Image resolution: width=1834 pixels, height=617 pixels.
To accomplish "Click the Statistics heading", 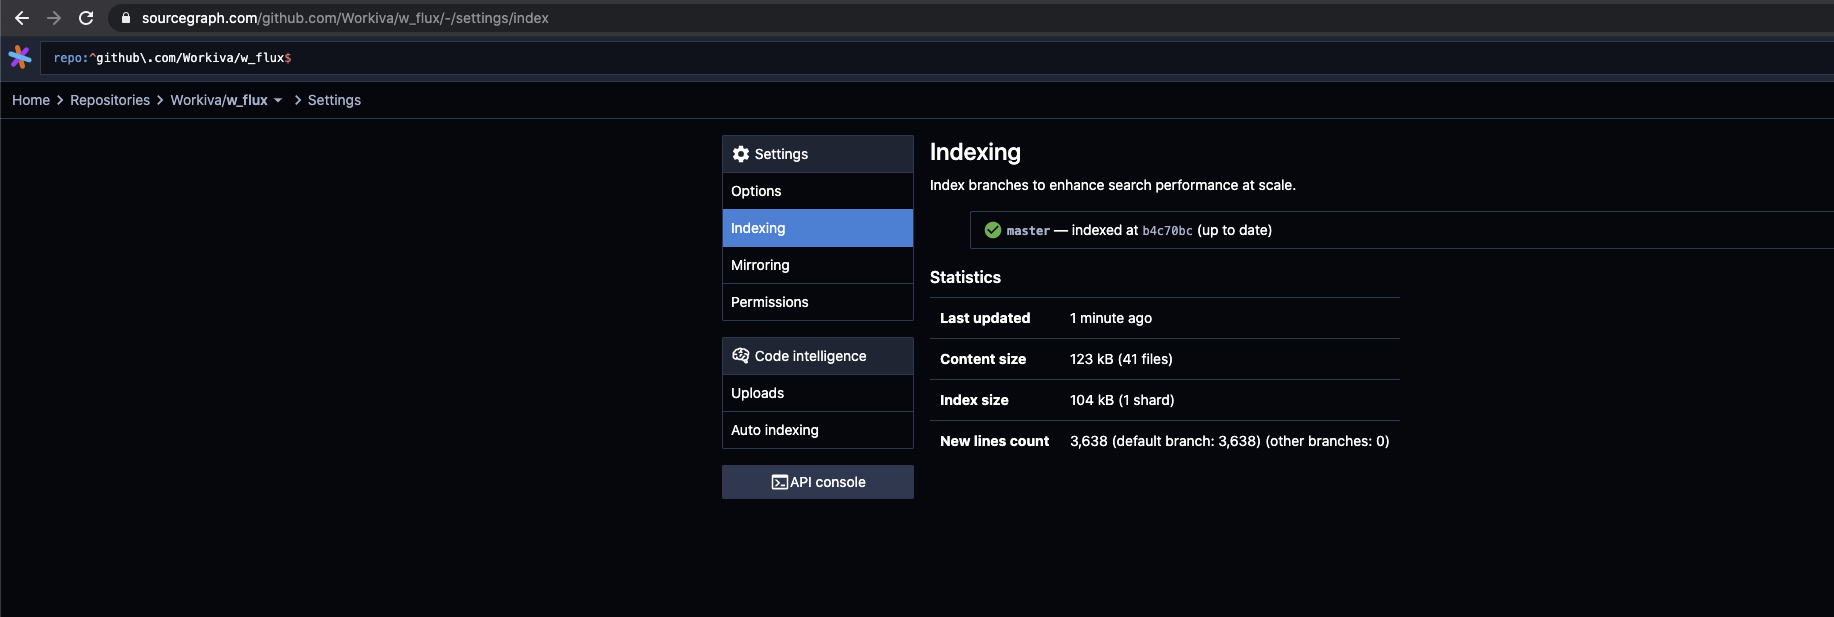I will coord(965,277).
